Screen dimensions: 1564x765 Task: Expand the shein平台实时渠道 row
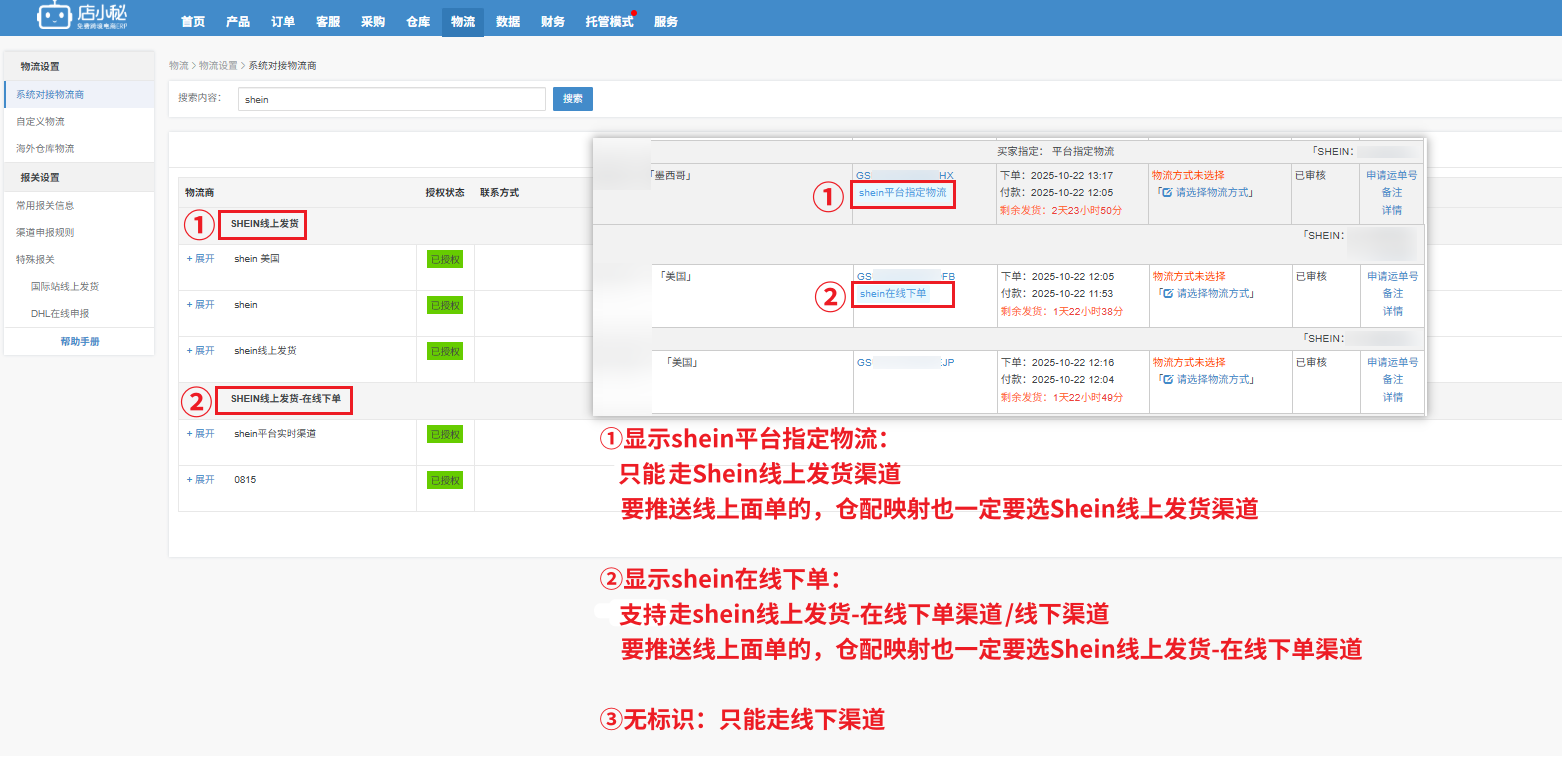(201, 434)
